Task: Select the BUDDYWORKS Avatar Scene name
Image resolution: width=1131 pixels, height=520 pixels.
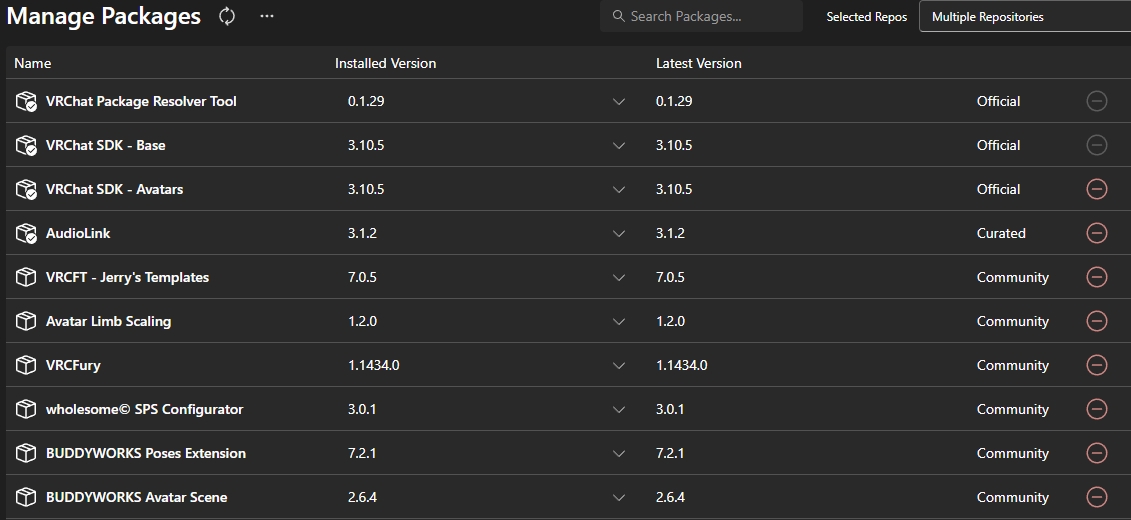Action: click(x=136, y=498)
